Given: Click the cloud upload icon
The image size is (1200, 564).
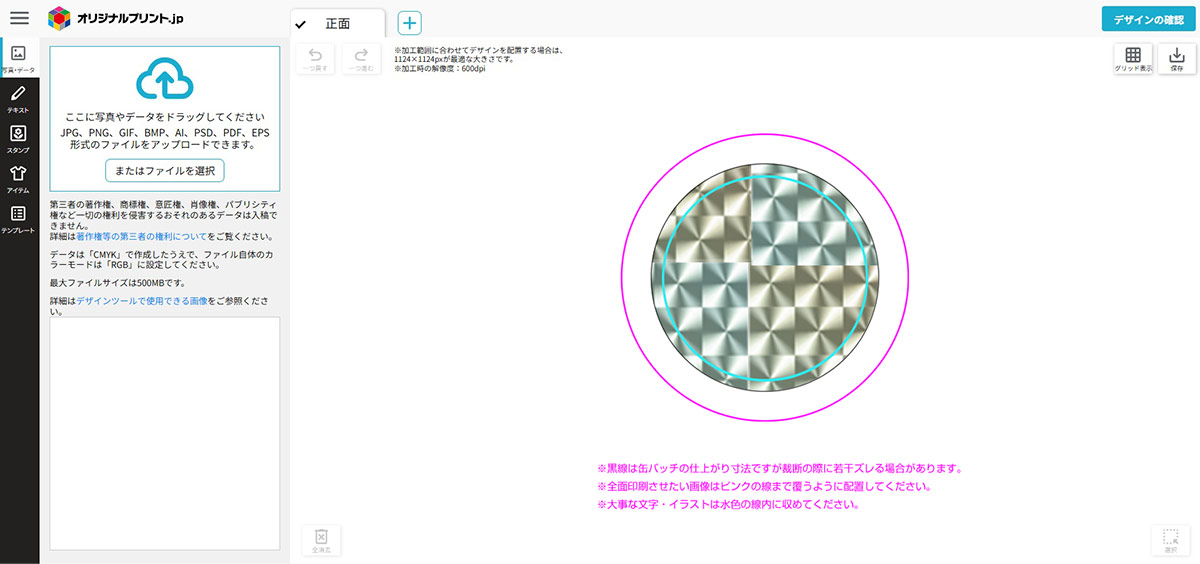Looking at the screenshot, I should pos(164,79).
